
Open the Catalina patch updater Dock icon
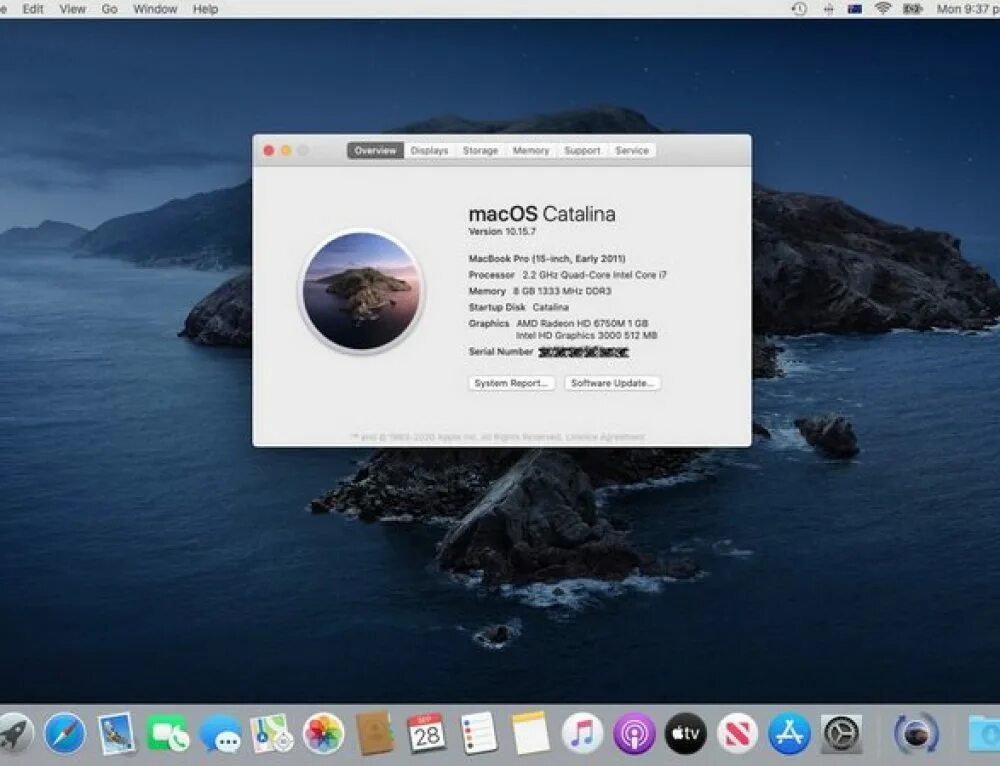(916, 733)
